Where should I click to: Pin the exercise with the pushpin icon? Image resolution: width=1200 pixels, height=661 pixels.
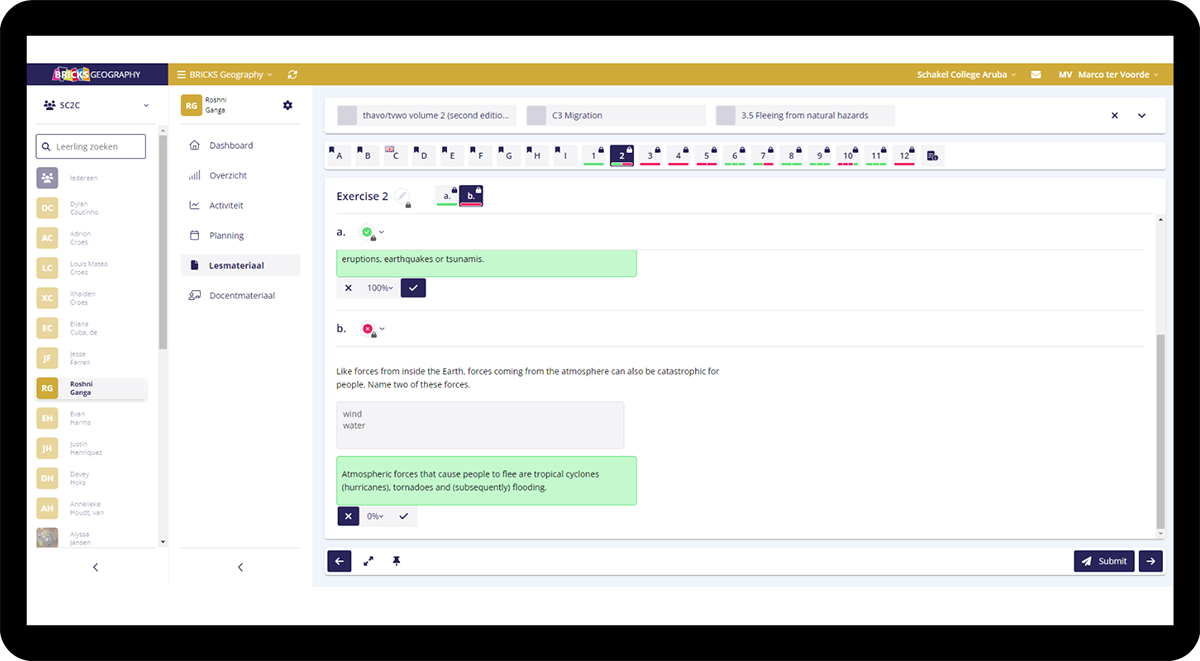396,562
